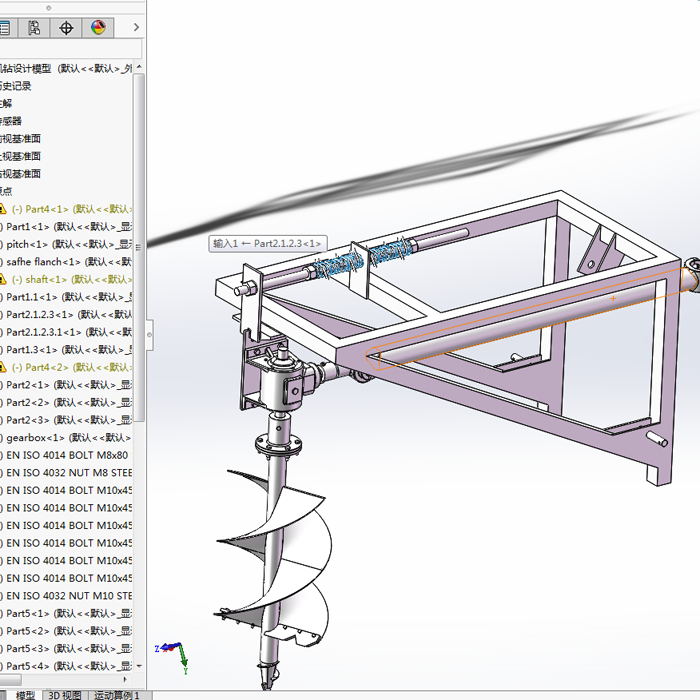
Task: Switch to the 3D 视图 tab
Action: (x=65, y=694)
